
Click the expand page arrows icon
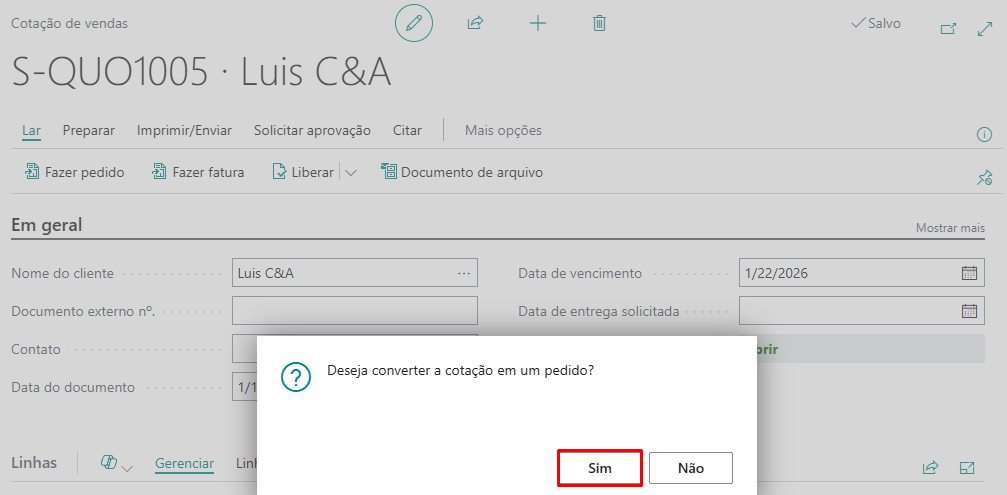point(984,29)
